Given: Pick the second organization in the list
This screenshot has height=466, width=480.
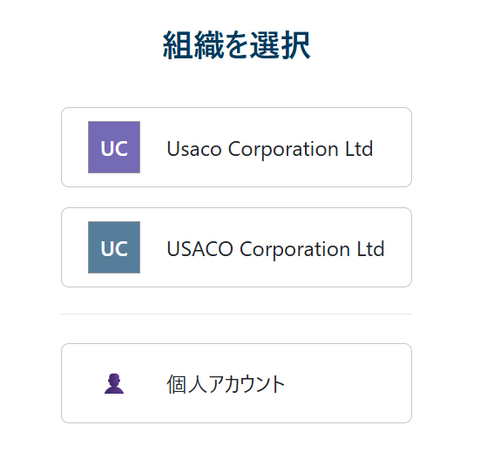Looking at the screenshot, I should 236,247.
